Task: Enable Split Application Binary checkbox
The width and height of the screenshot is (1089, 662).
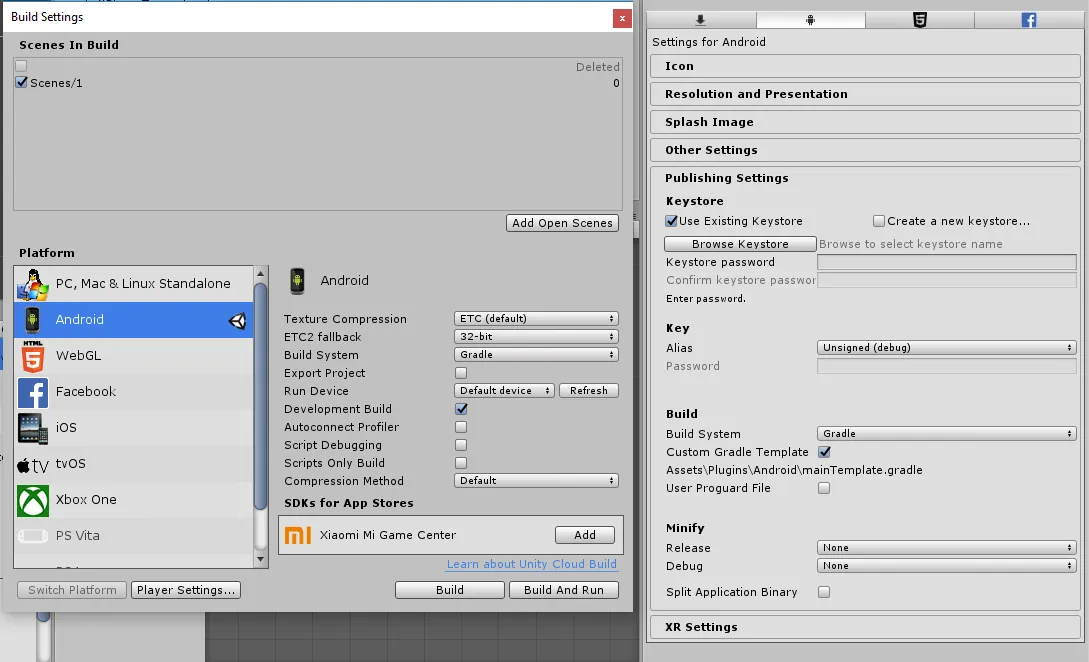Action: click(824, 593)
